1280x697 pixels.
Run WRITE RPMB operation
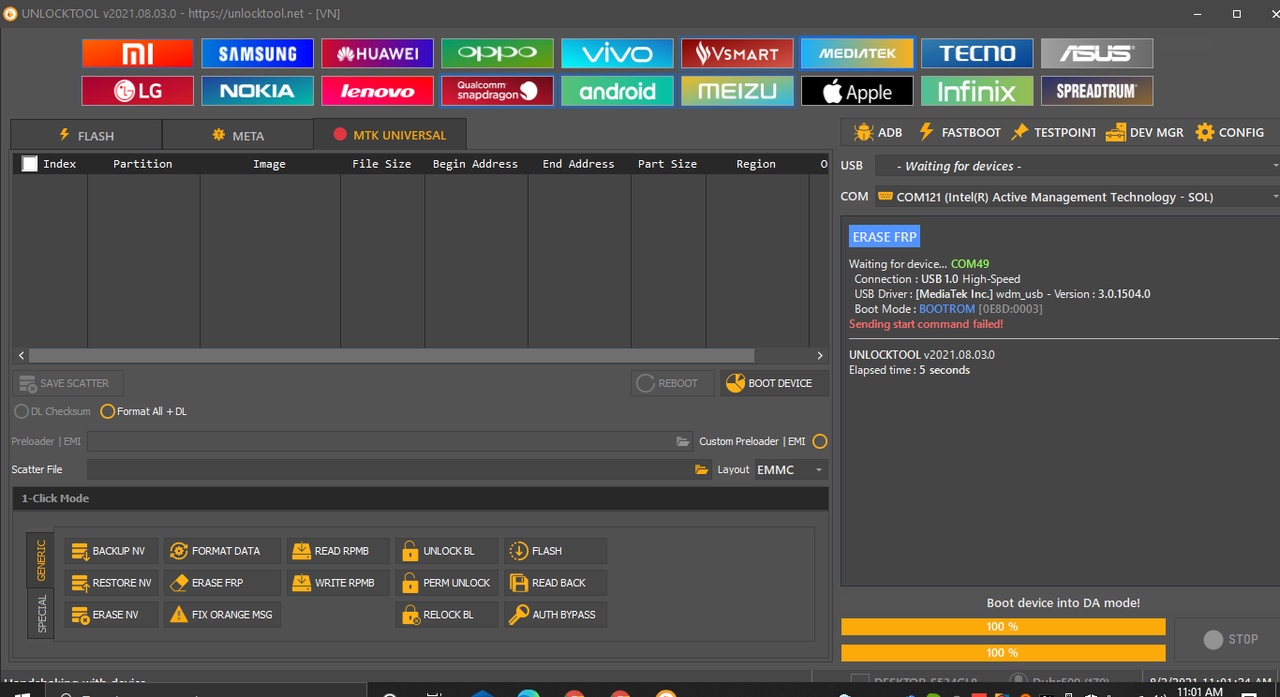[337, 583]
